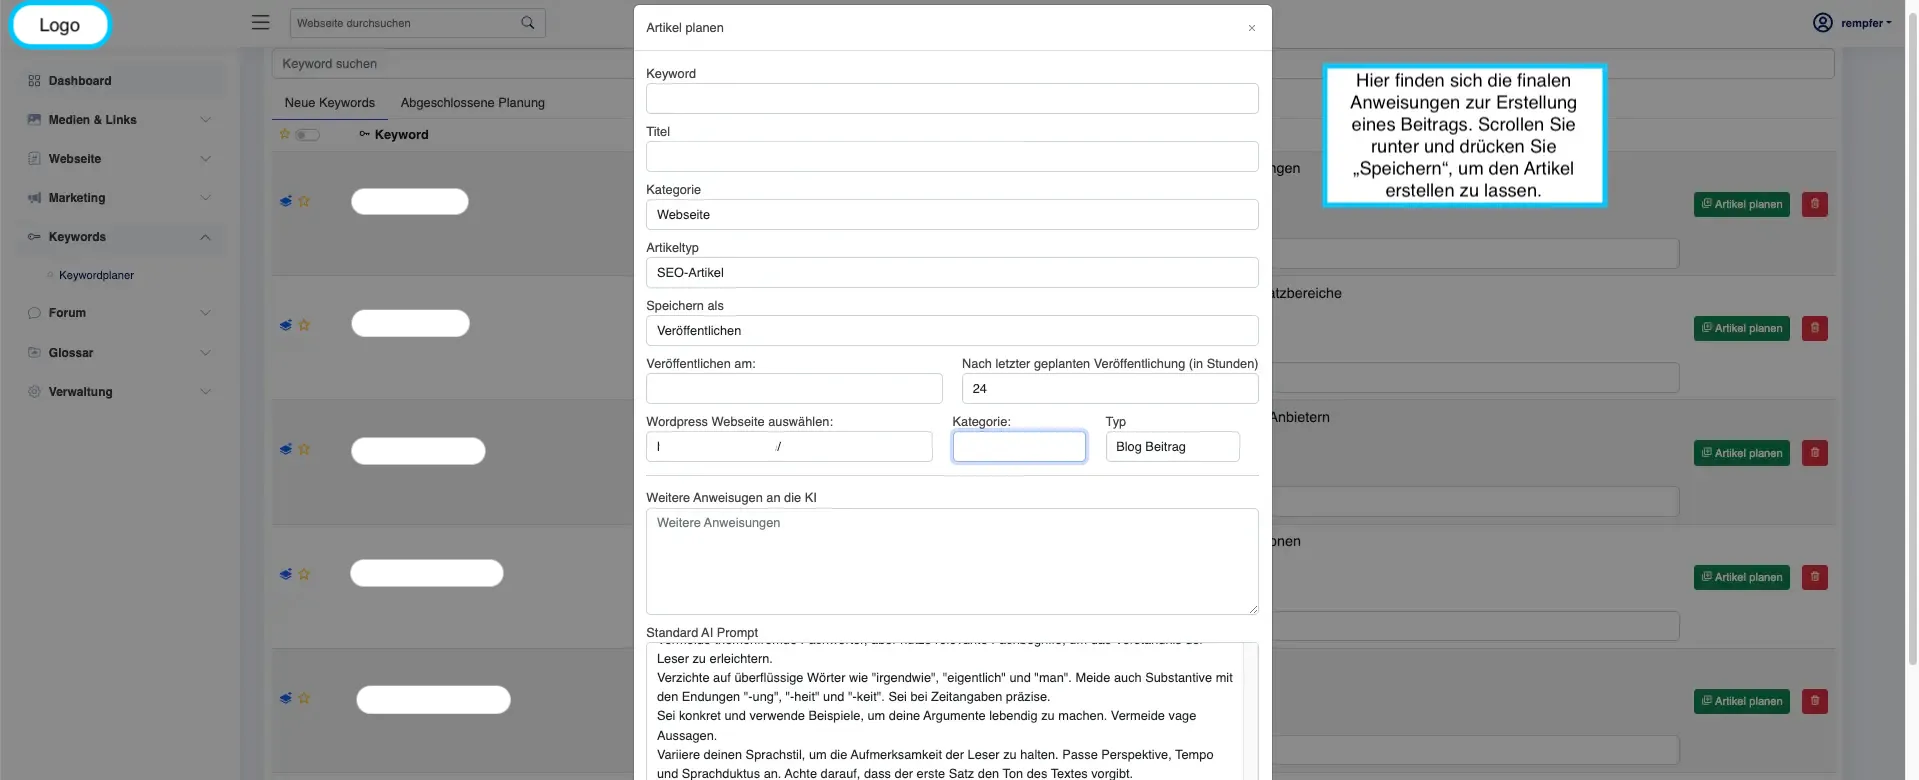The image size is (1919, 780).
Task: Delete the keyword row ending in 'ngen'
Action: point(1814,204)
